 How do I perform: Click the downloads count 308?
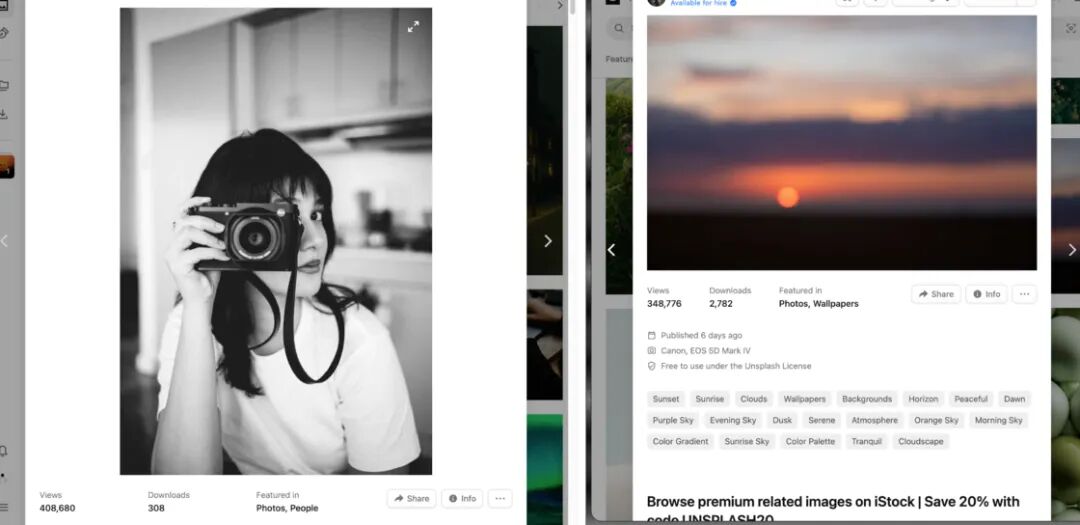pyautogui.click(x=155, y=508)
